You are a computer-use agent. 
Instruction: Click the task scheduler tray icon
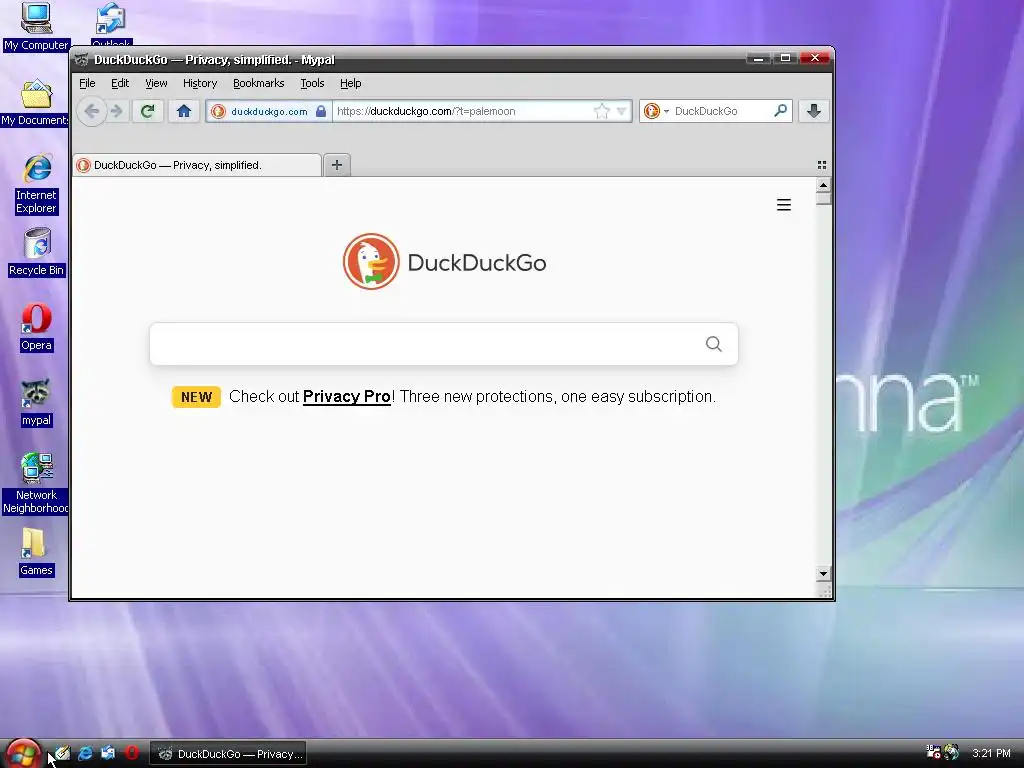tap(933, 752)
